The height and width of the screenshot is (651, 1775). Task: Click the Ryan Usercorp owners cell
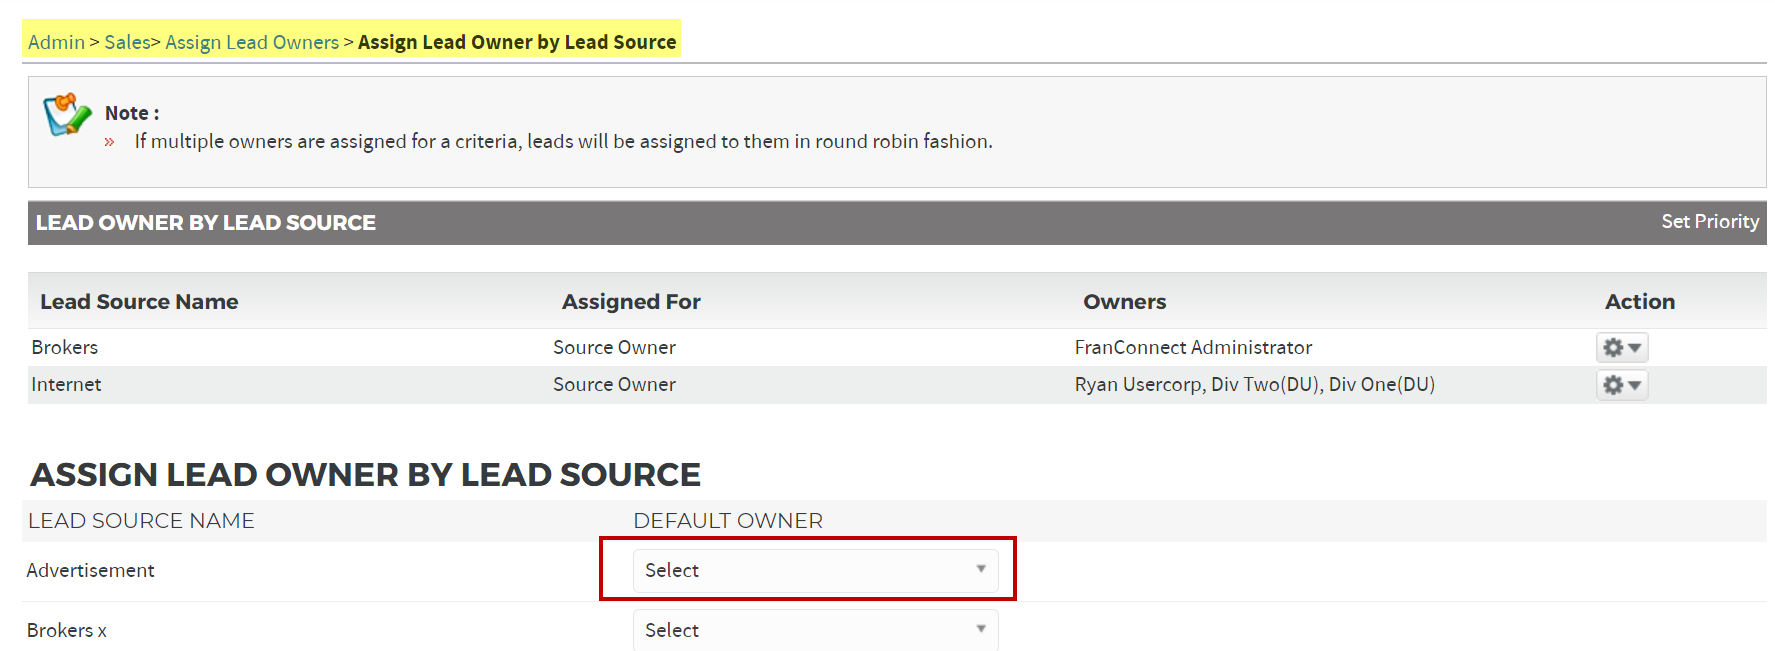(1254, 385)
